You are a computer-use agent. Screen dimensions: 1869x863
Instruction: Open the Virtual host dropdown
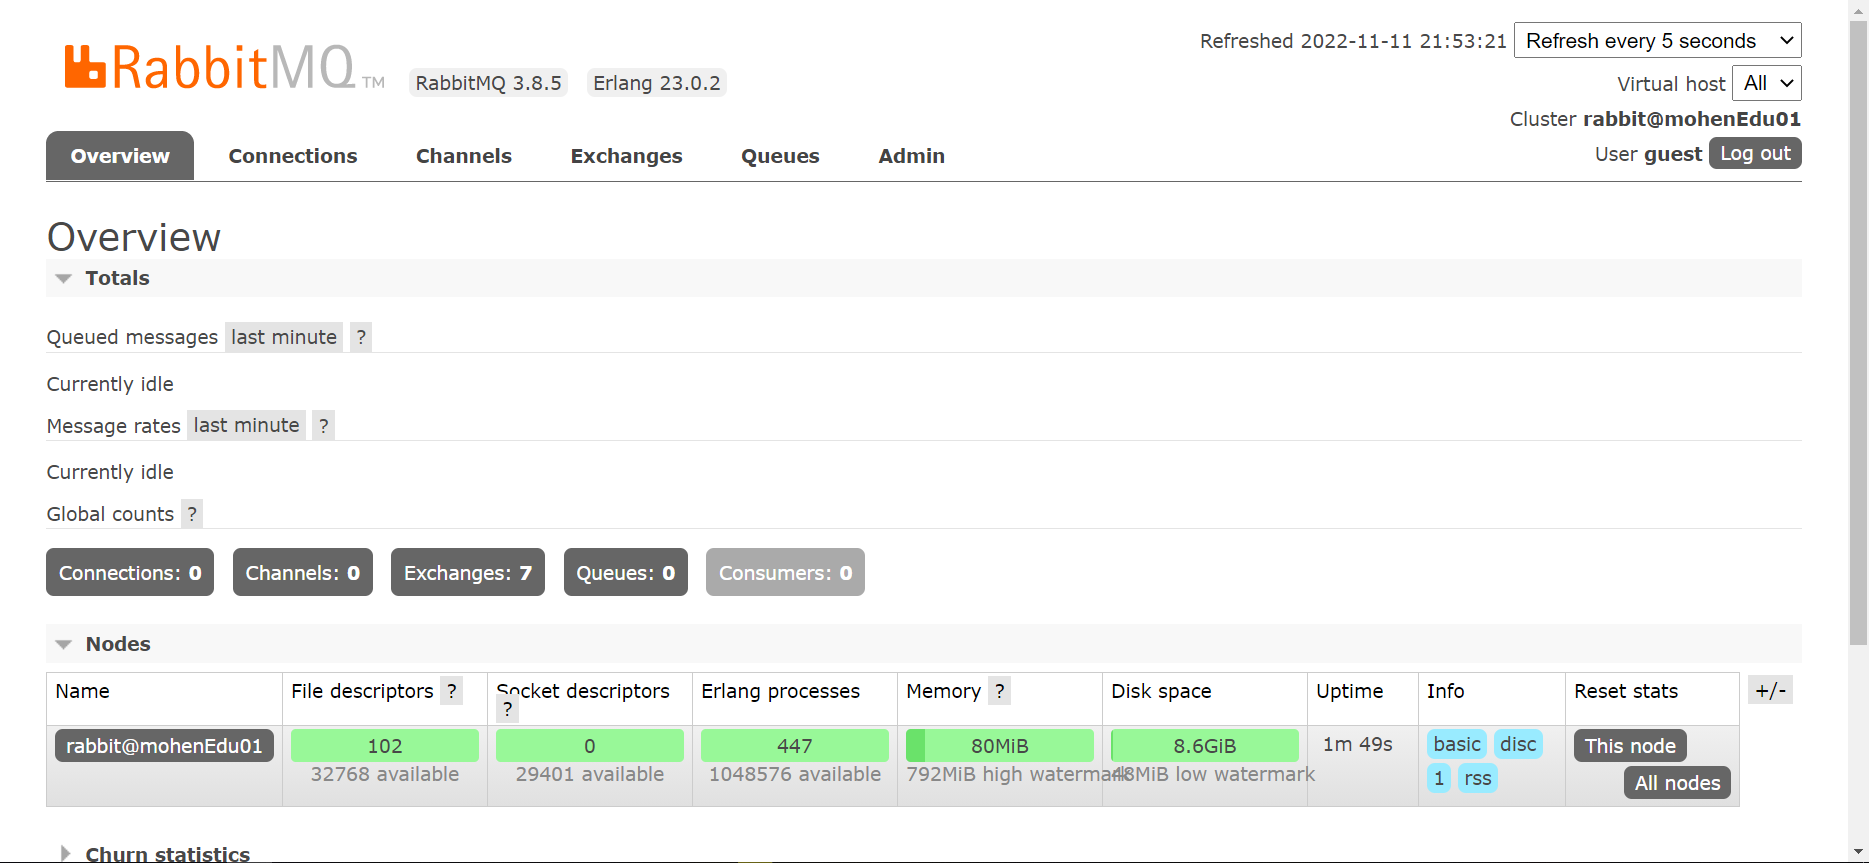click(1767, 83)
